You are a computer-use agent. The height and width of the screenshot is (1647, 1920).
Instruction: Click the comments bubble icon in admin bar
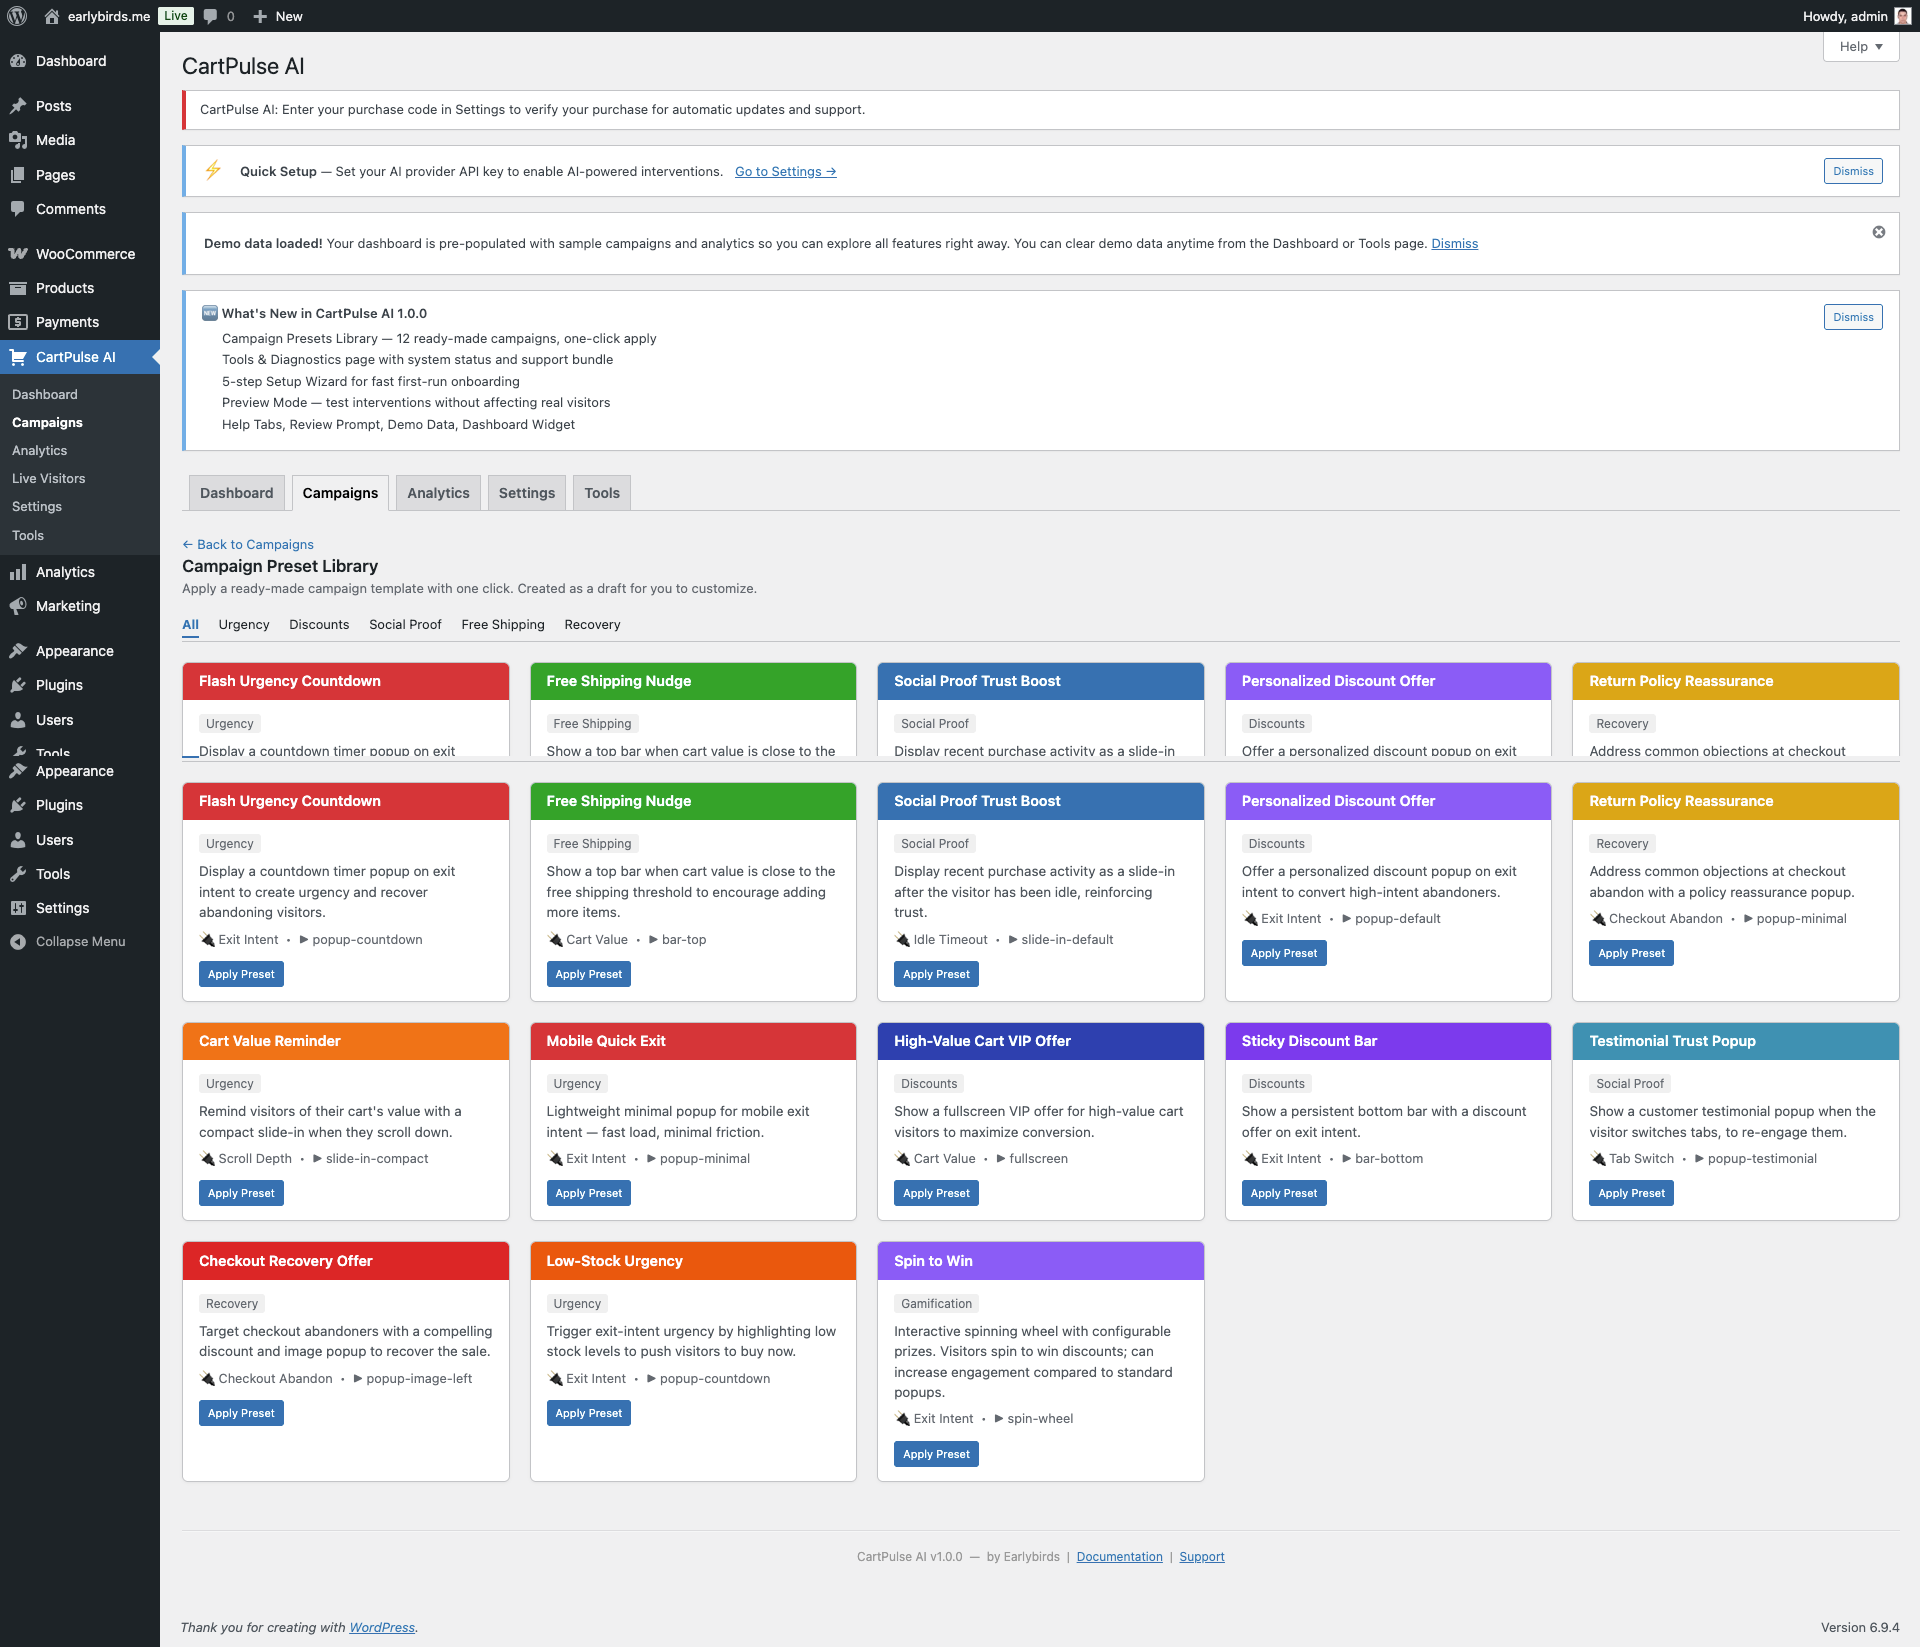[x=211, y=16]
